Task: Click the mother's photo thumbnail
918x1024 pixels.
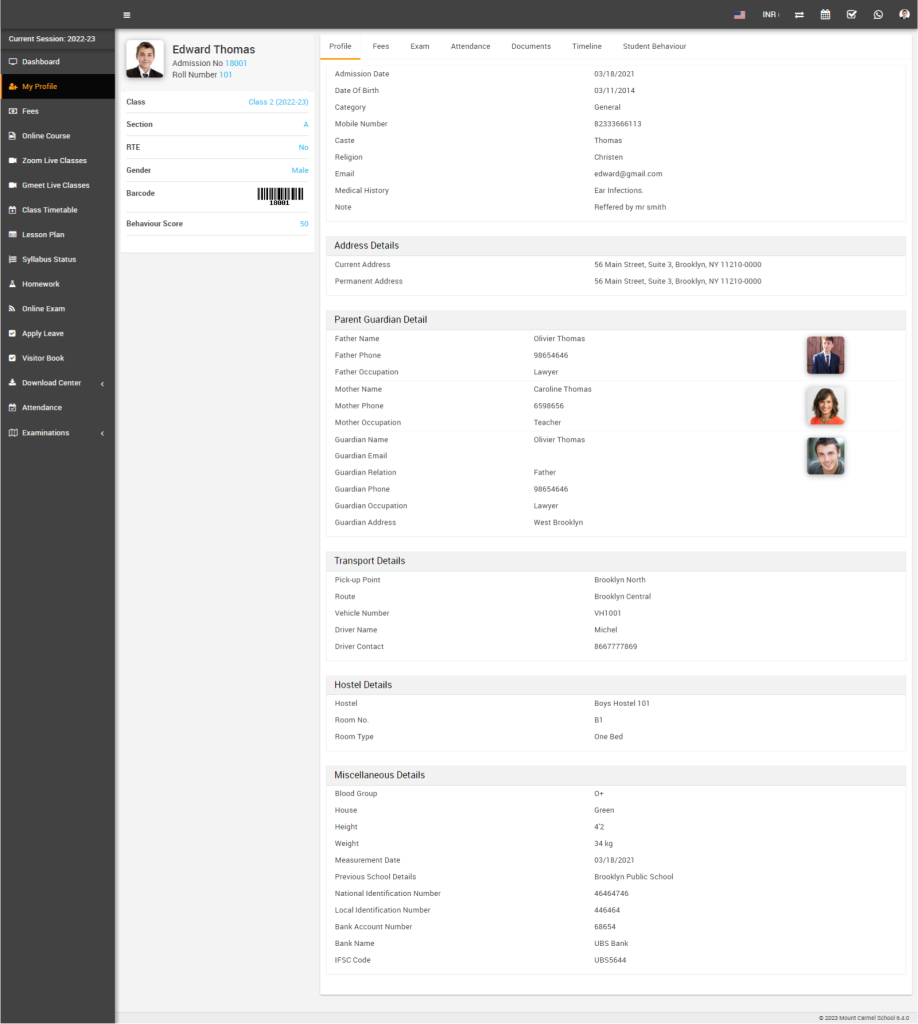Action: [825, 405]
